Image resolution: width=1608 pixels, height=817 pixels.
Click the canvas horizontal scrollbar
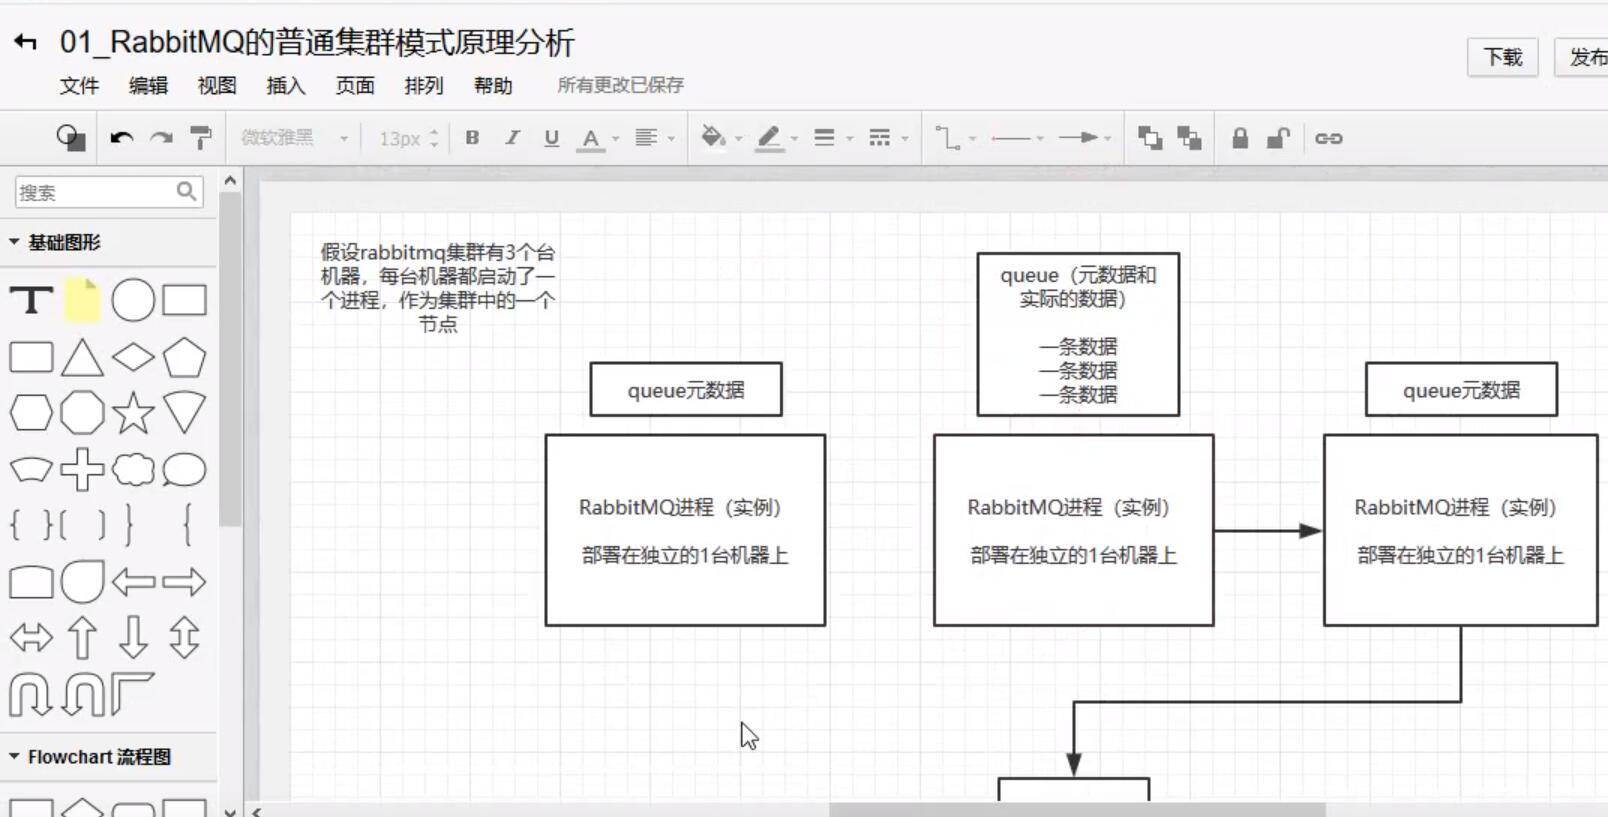tap(1077, 810)
